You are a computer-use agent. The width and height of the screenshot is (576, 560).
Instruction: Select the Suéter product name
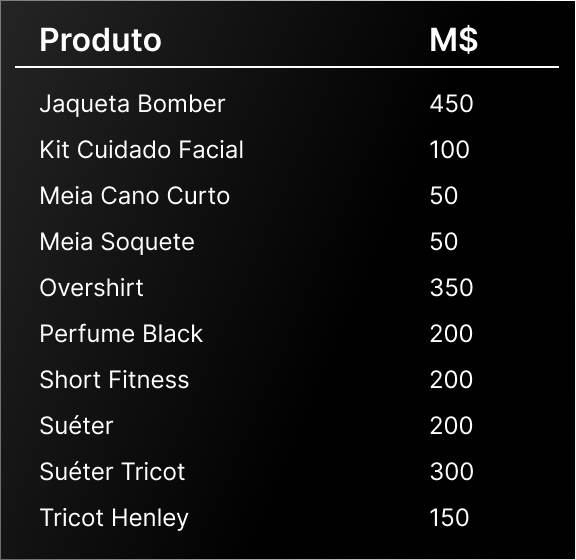76,426
